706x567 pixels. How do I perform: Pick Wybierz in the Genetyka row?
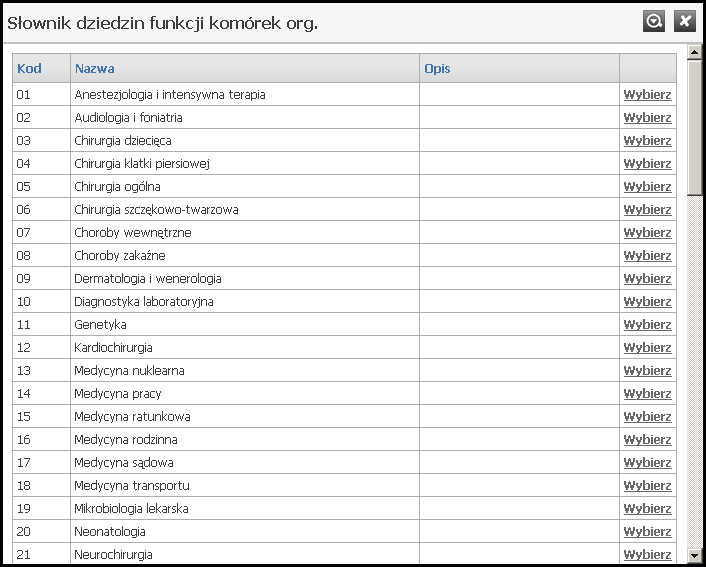click(x=647, y=325)
